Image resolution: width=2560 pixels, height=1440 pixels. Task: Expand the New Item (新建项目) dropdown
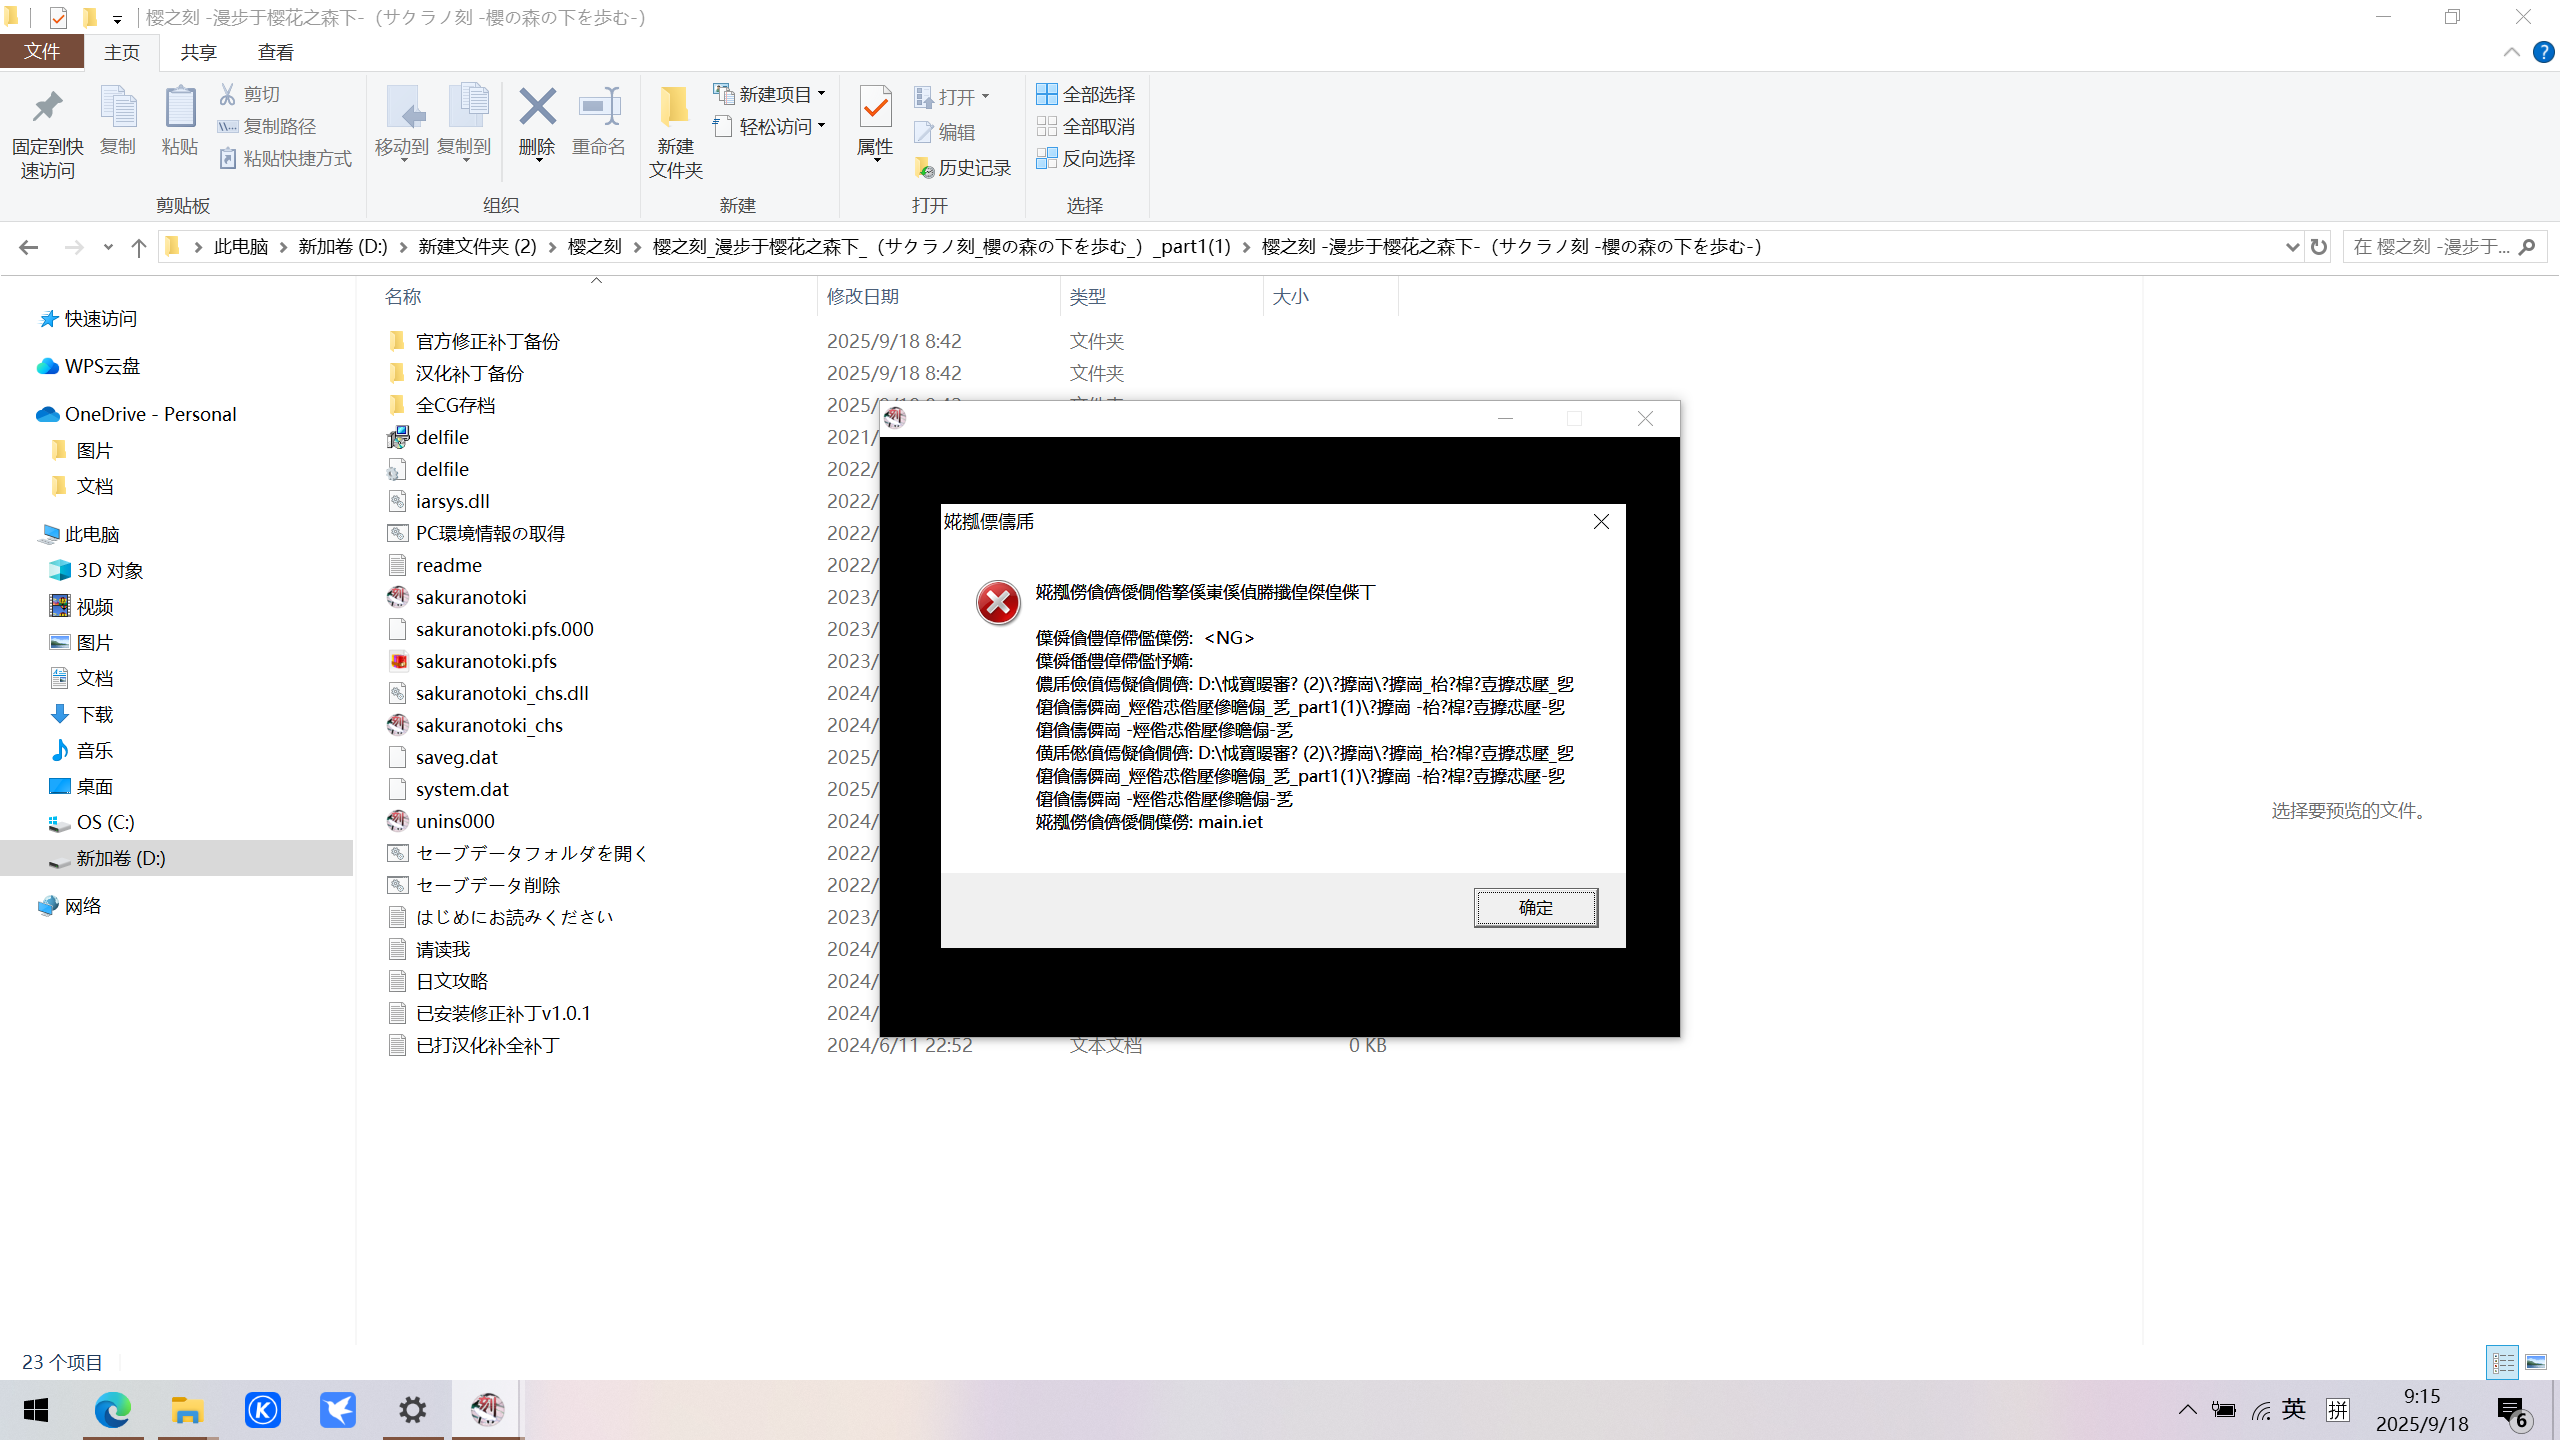(821, 94)
